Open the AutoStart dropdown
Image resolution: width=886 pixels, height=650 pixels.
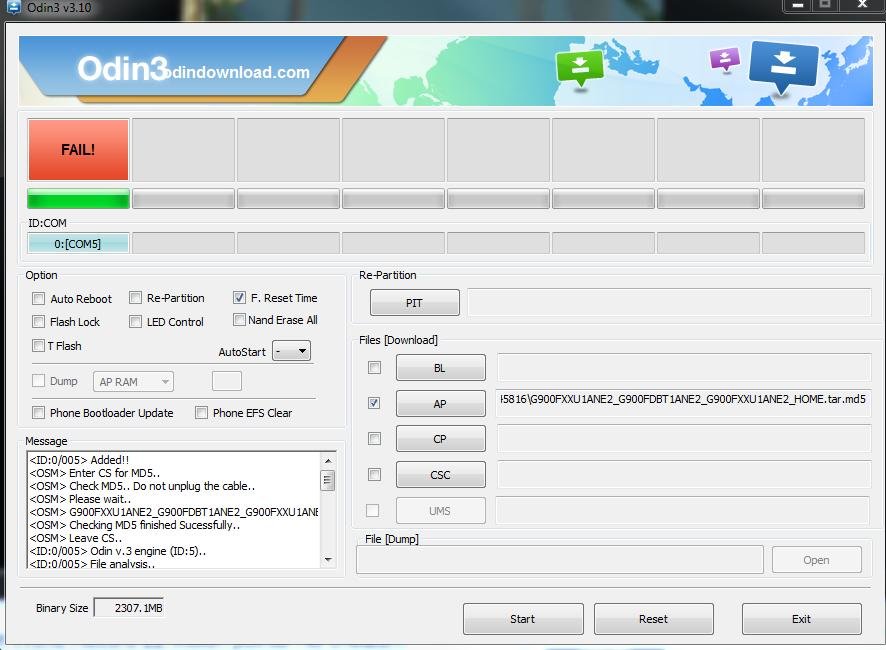point(292,351)
